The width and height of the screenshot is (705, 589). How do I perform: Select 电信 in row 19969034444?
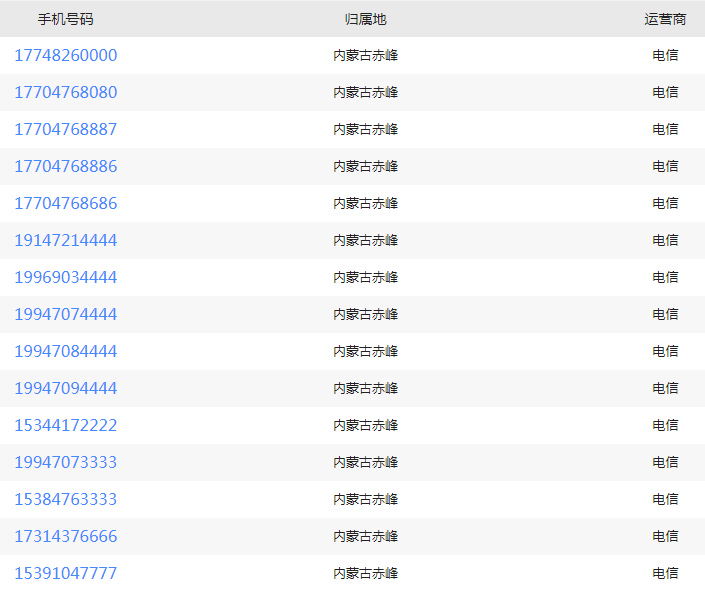pyautogui.click(x=665, y=277)
